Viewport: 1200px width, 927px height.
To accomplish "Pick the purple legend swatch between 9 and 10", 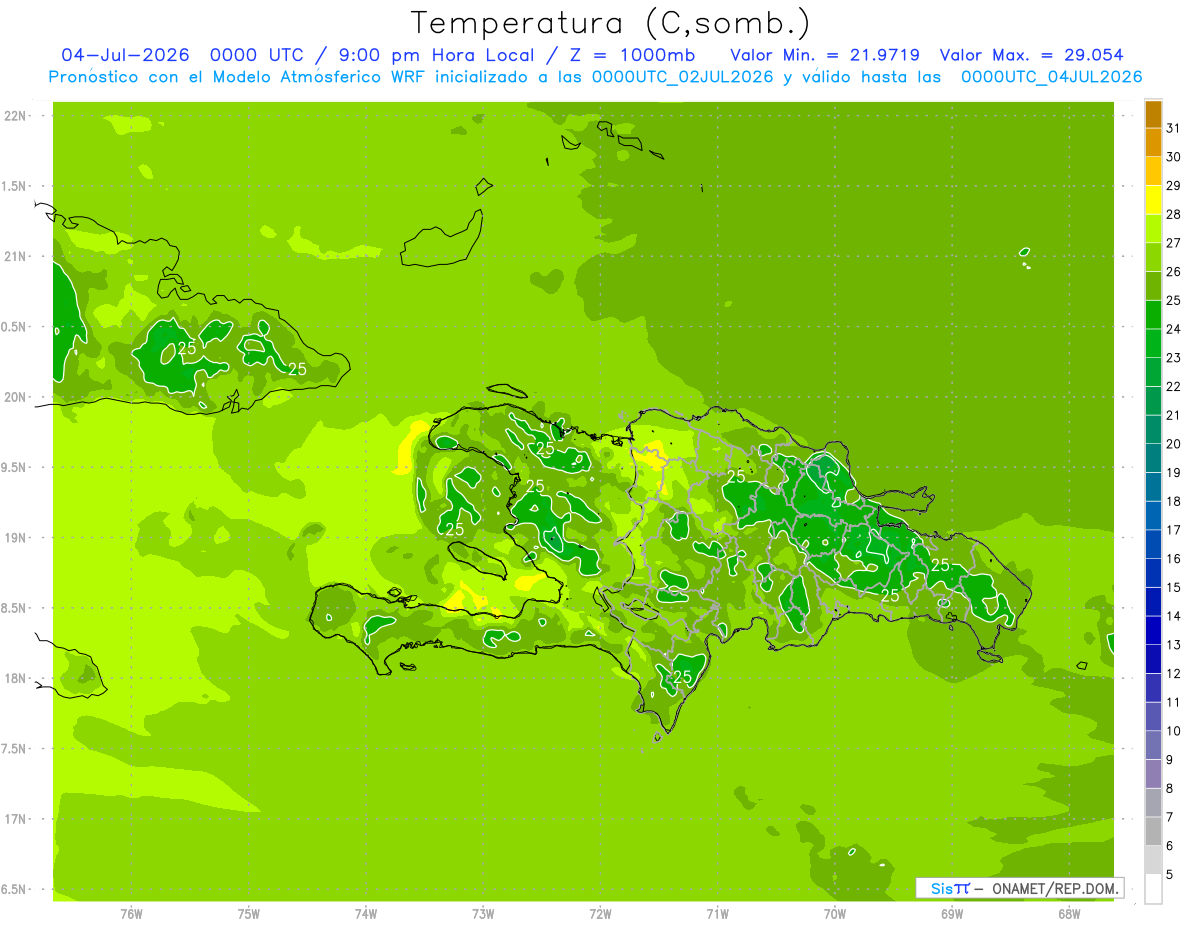I will [x=1153, y=745].
